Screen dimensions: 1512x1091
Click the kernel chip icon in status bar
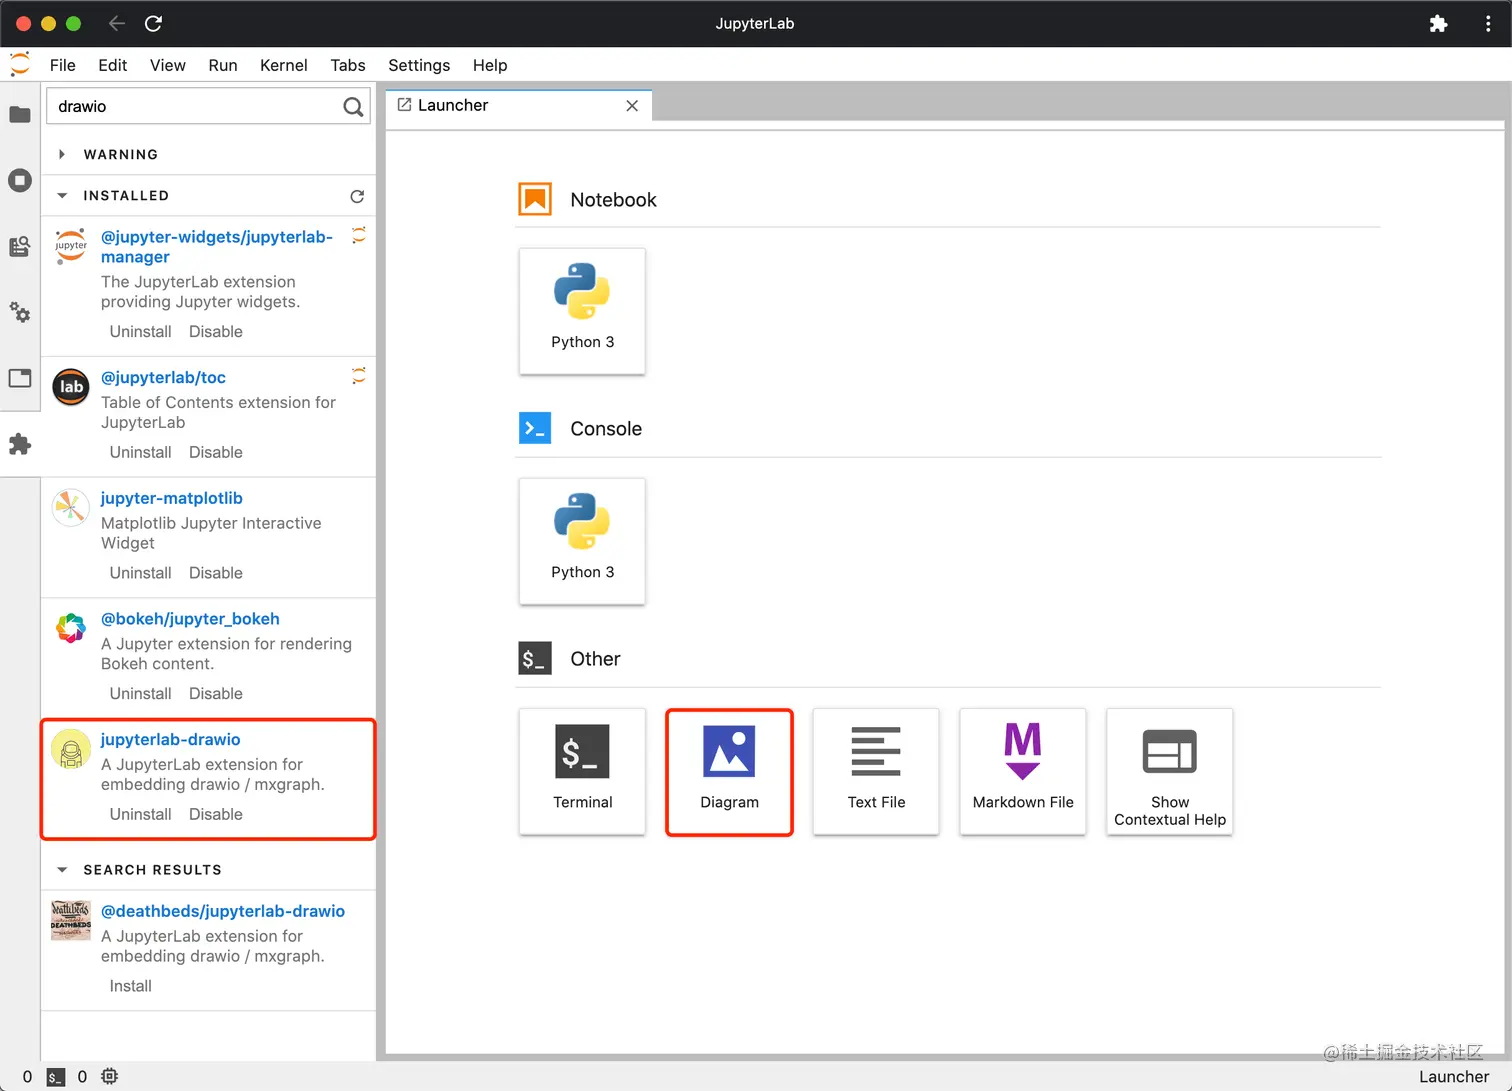(x=109, y=1077)
